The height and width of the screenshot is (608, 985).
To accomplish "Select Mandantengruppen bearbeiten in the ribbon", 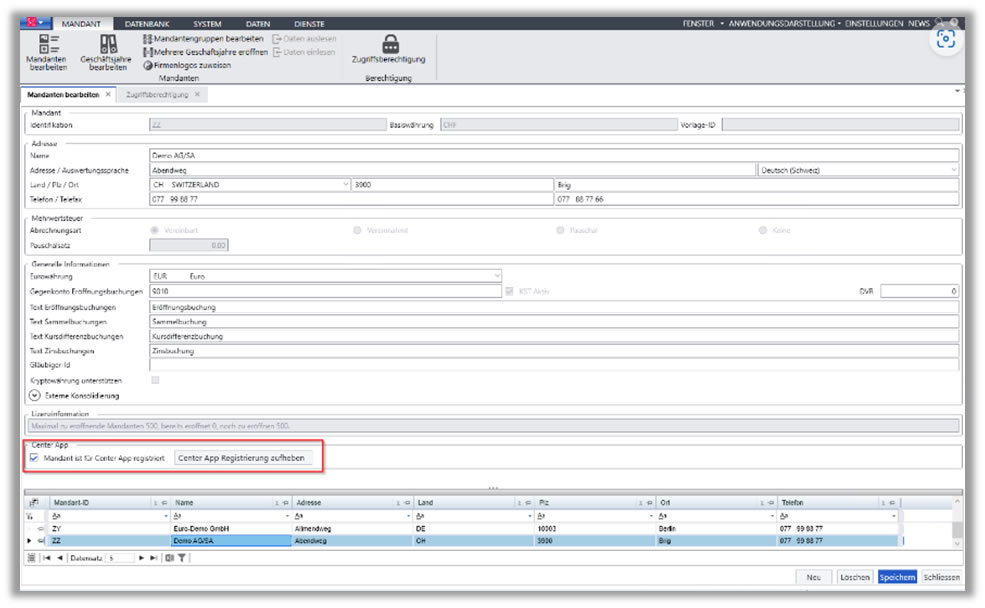I will coord(203,39).
